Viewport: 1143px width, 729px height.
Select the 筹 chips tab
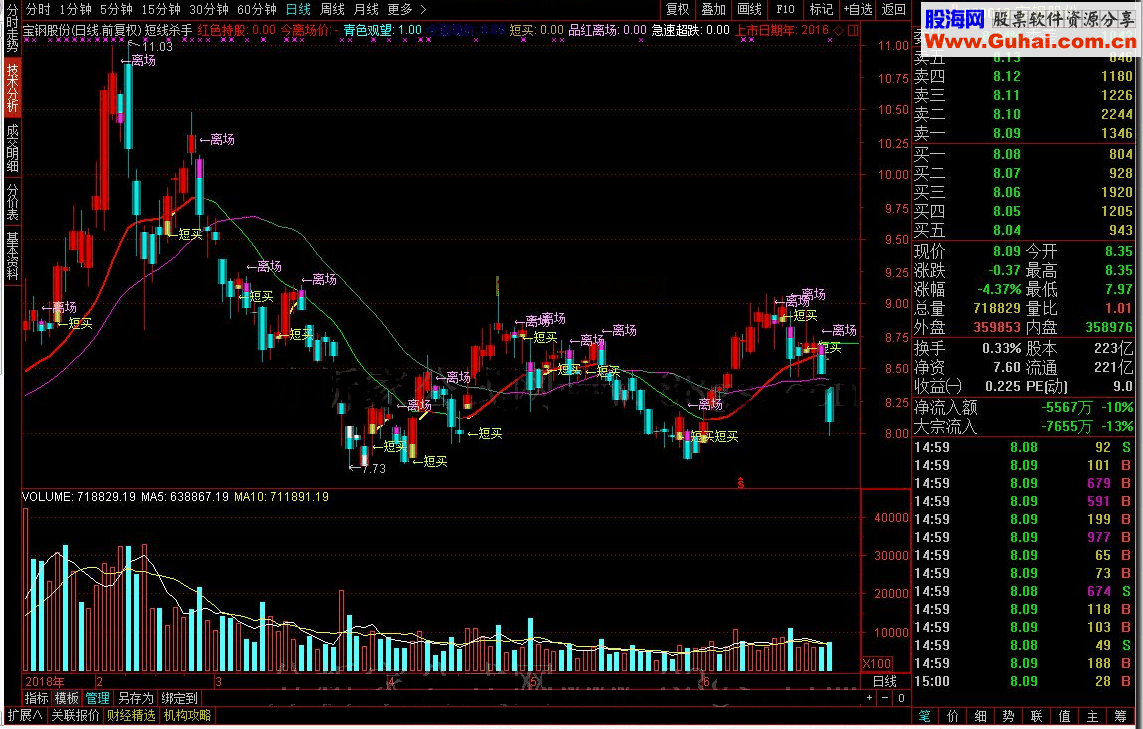(x=1120, y=716)
